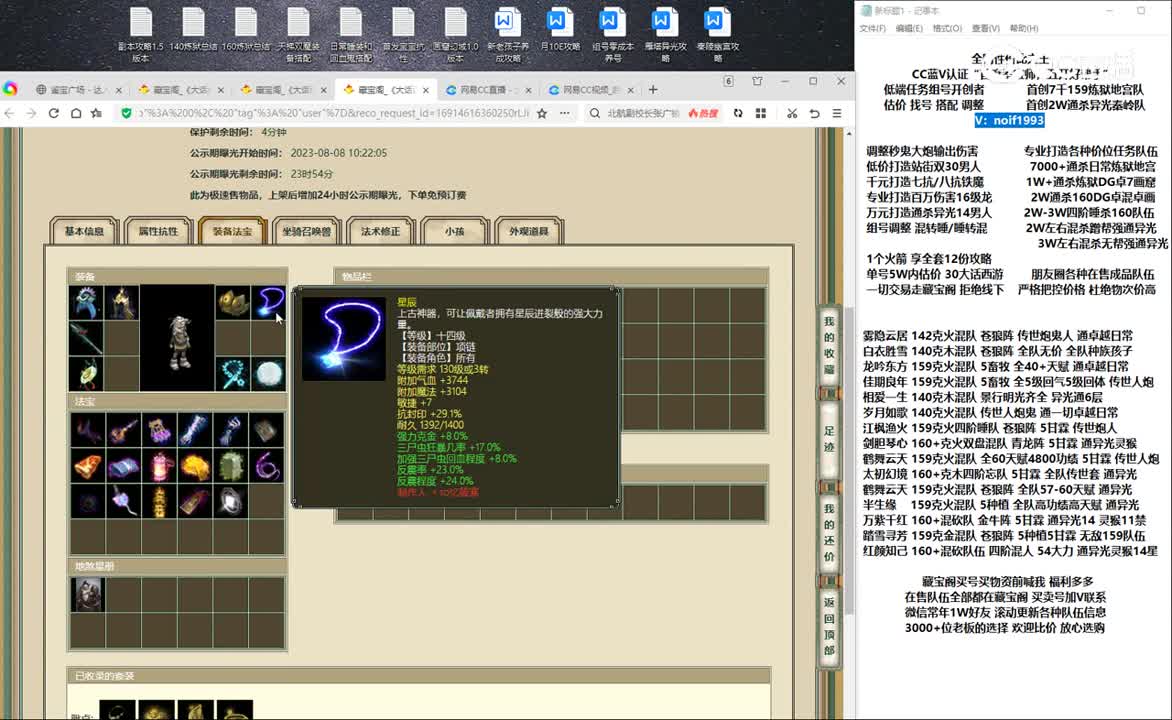Click the red 热搜 button in the search box
The image size is (1172, 720).
[703, 114]
